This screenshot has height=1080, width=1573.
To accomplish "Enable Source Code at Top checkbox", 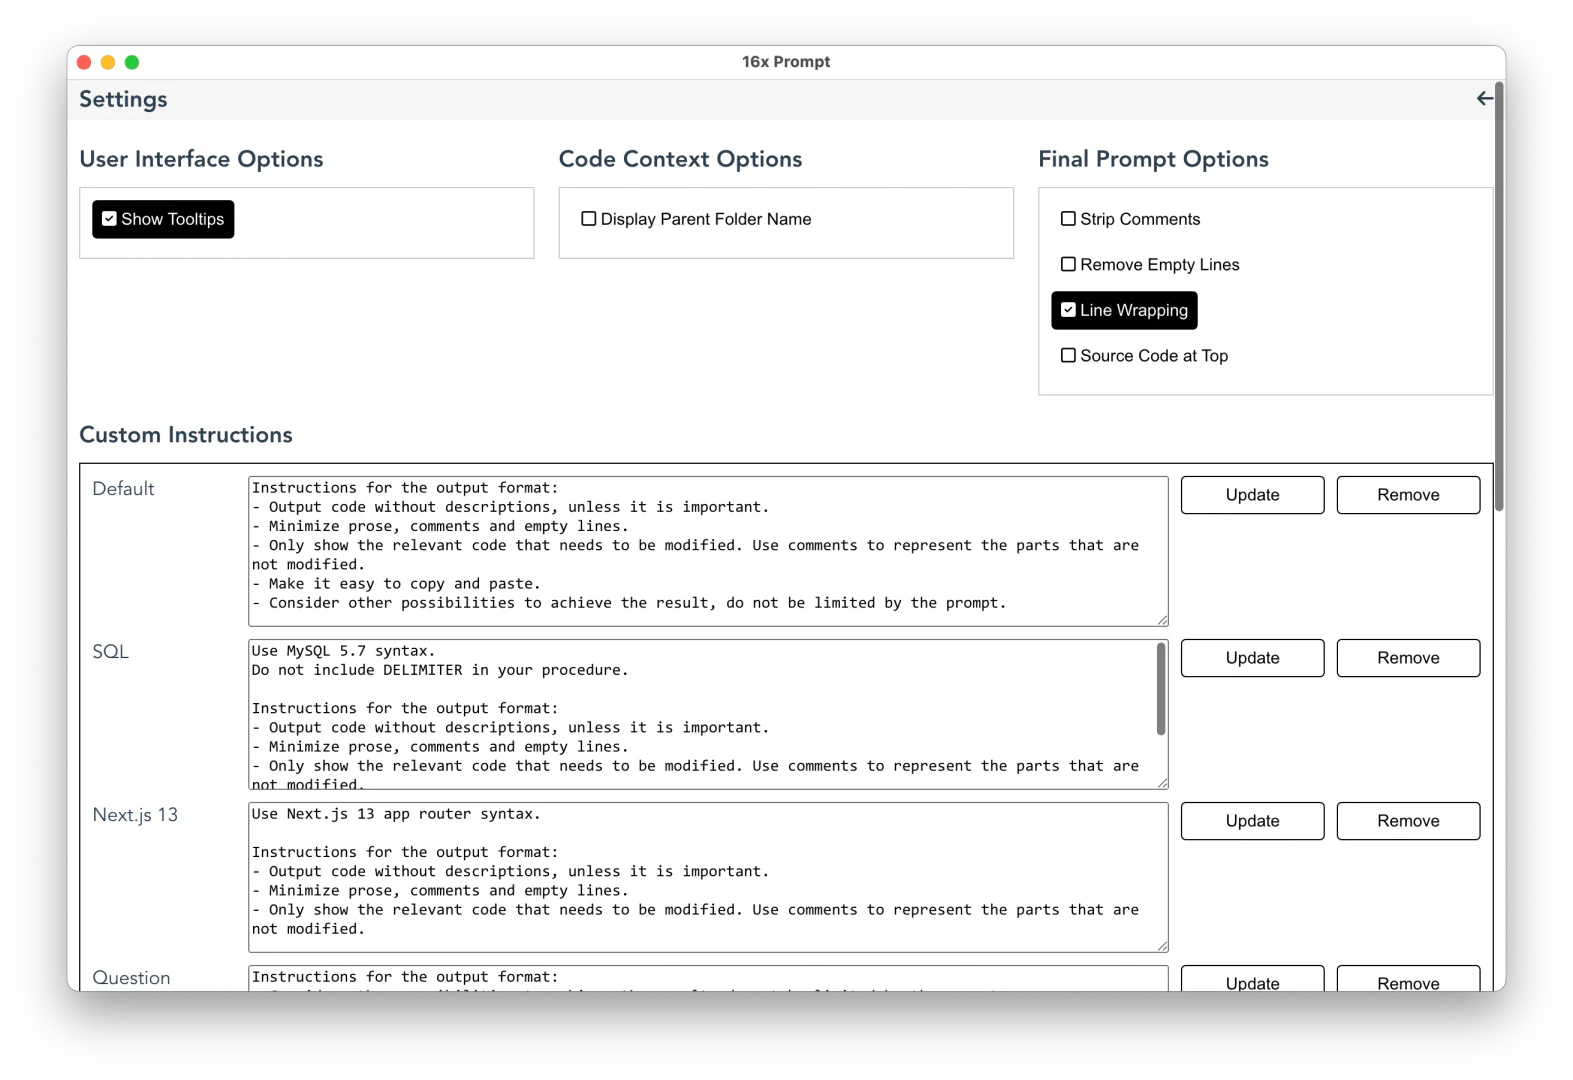I will 1144,356.
